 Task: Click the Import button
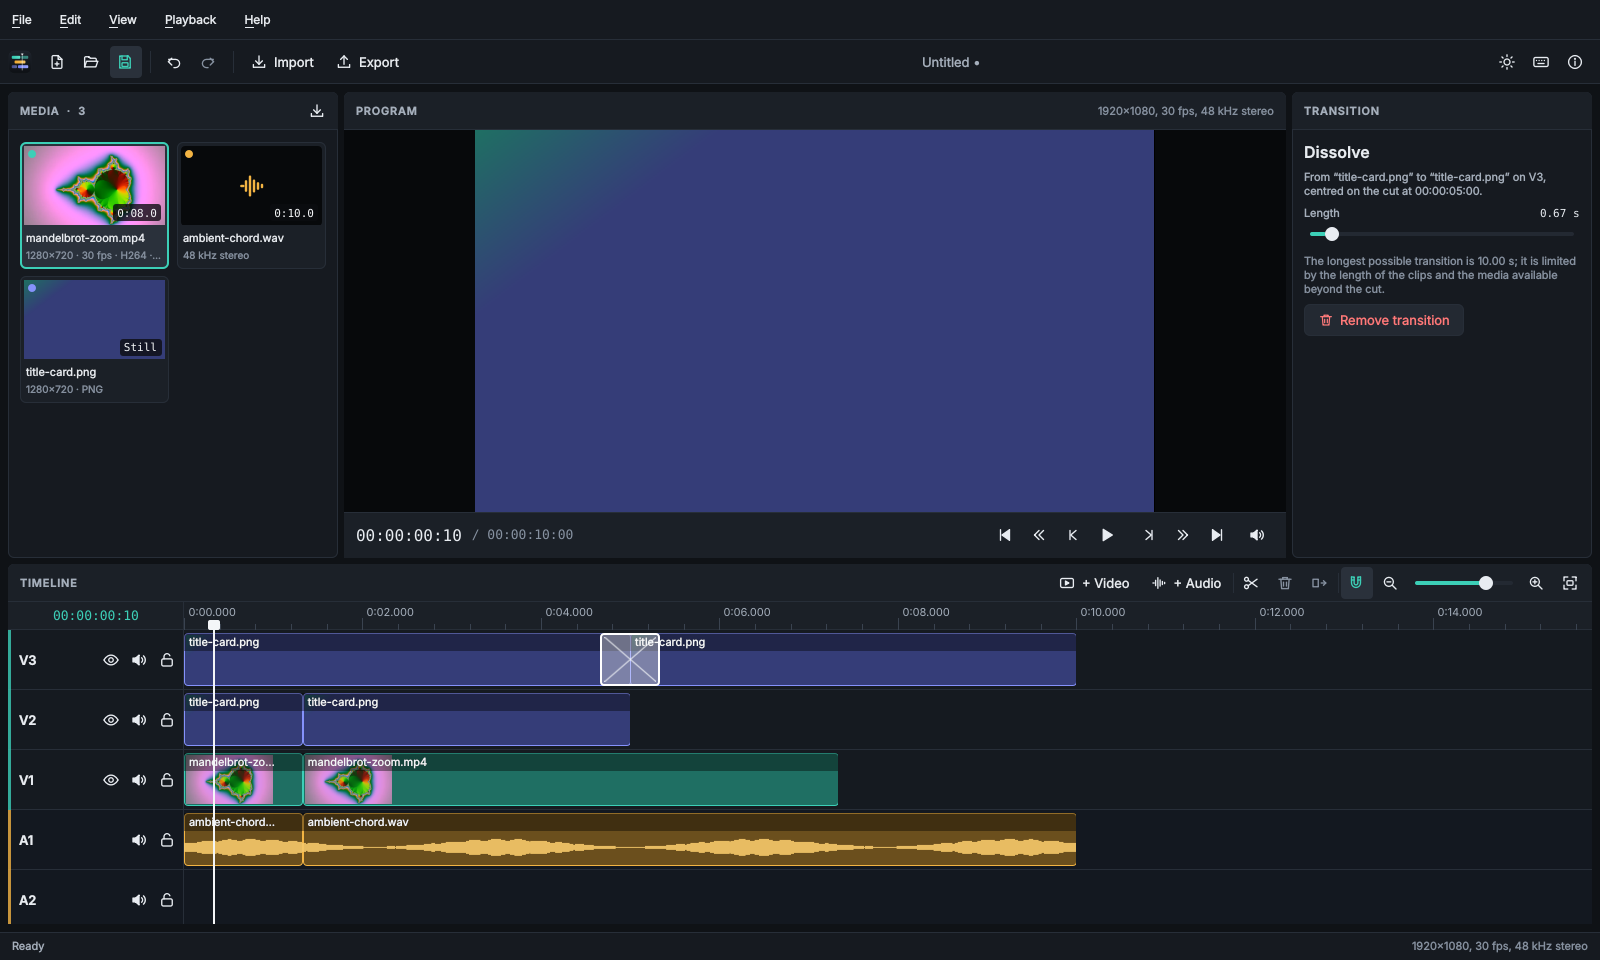click(x=283, y=62)
